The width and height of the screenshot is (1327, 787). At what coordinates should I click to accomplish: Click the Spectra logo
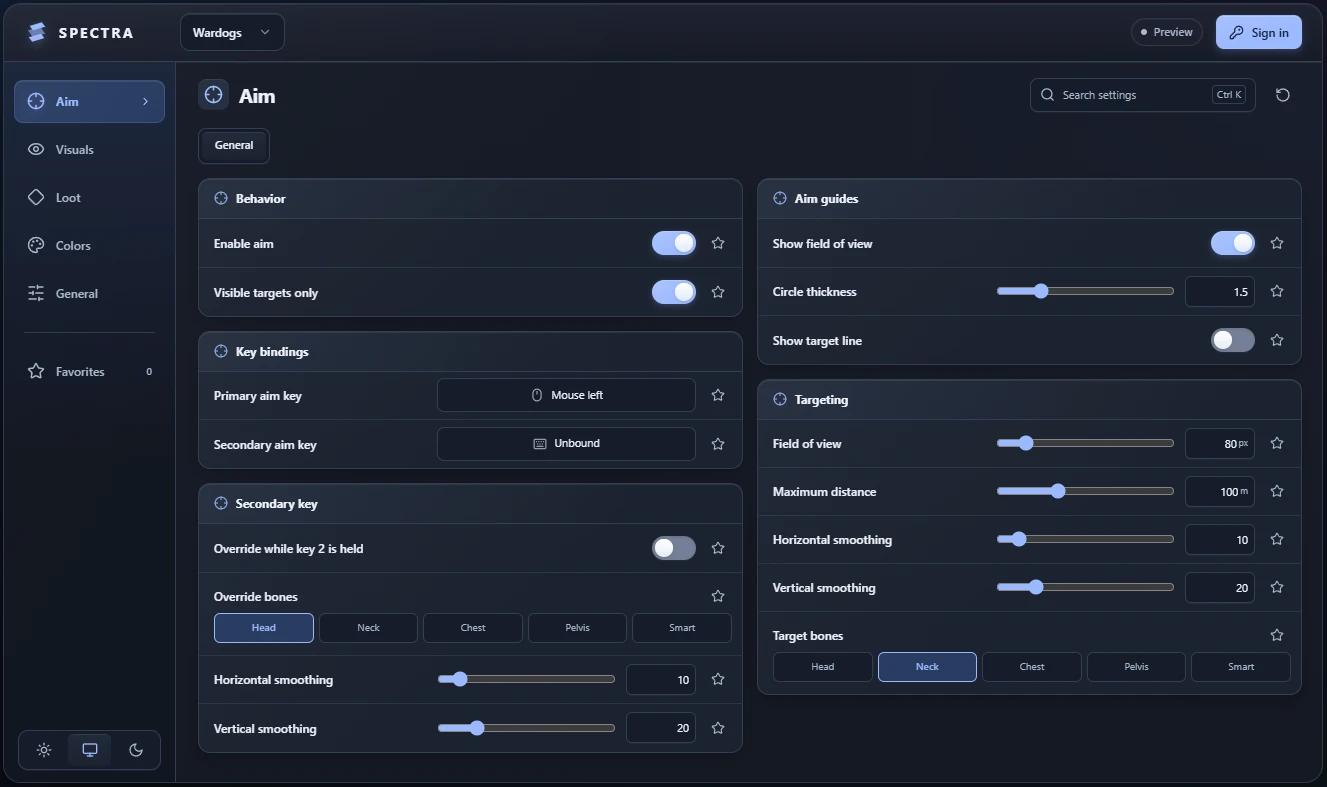tap(80, 32)
